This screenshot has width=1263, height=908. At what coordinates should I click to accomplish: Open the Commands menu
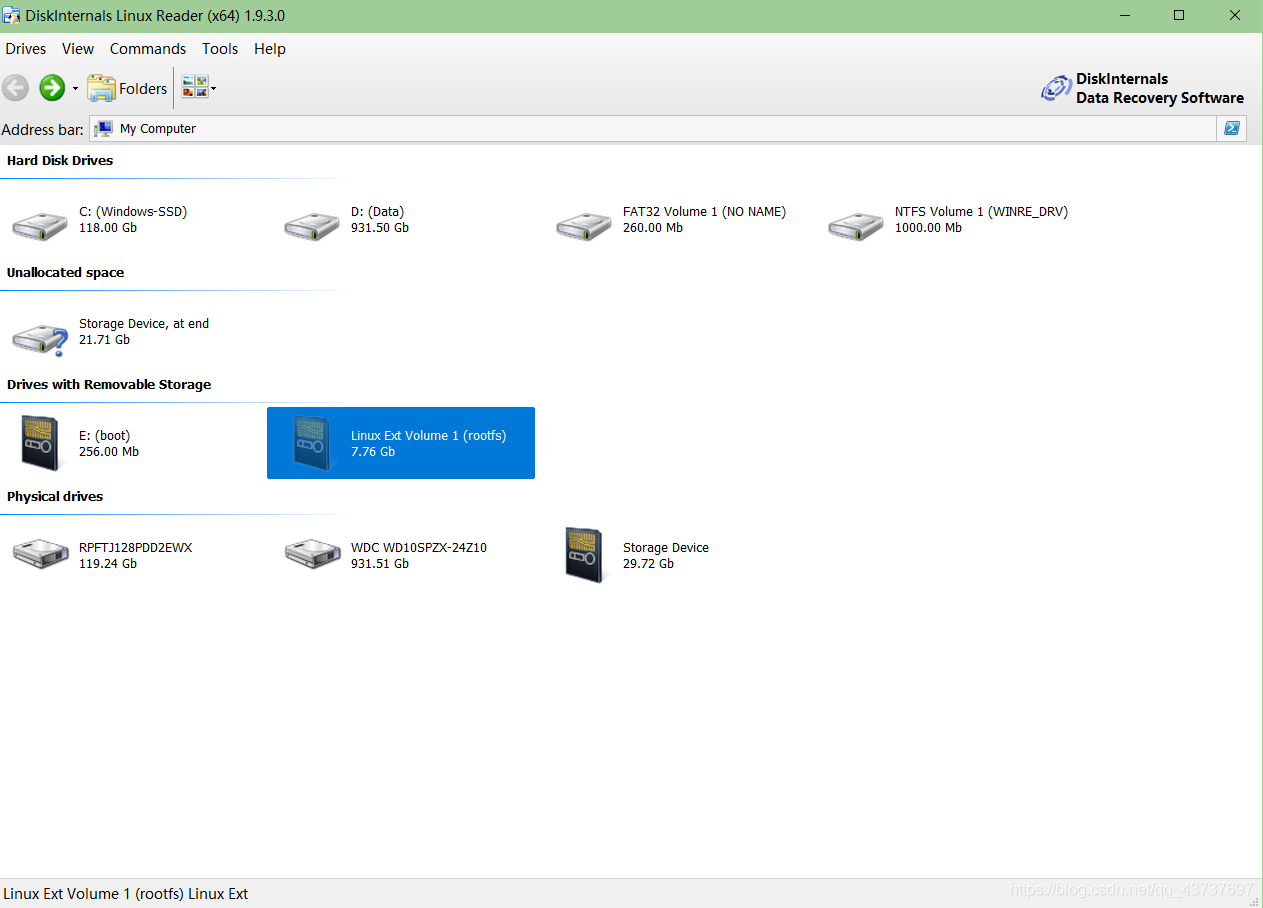click(x=148, y=49)
